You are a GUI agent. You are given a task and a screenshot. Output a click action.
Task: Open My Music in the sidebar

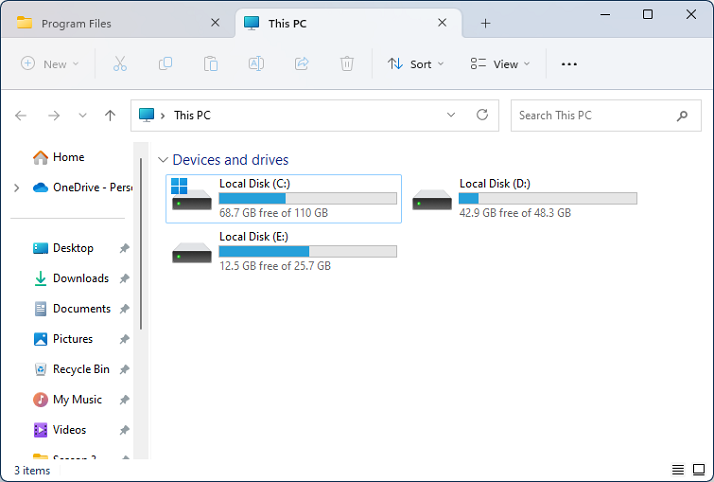point(67,400)
